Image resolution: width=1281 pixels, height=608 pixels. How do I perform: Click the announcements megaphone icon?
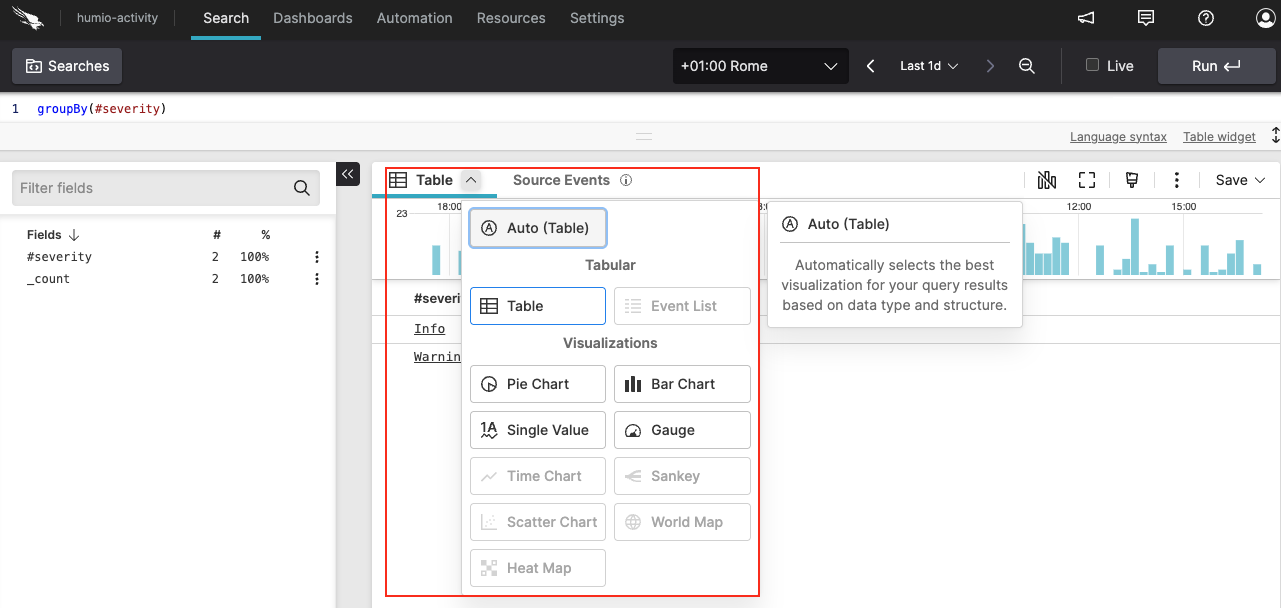[1086, 18]
